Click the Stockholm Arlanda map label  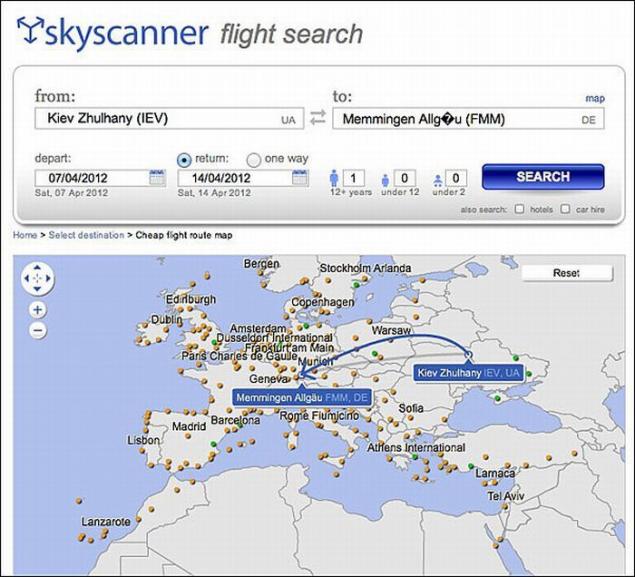click(x=365, y=268)
